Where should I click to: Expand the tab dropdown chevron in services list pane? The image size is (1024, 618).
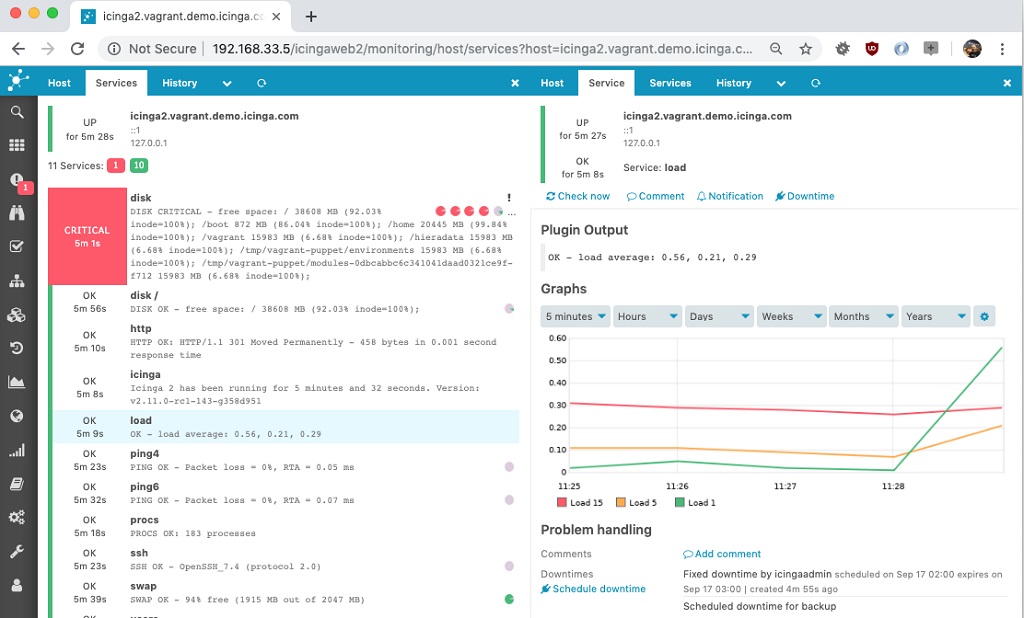[227, 83]
